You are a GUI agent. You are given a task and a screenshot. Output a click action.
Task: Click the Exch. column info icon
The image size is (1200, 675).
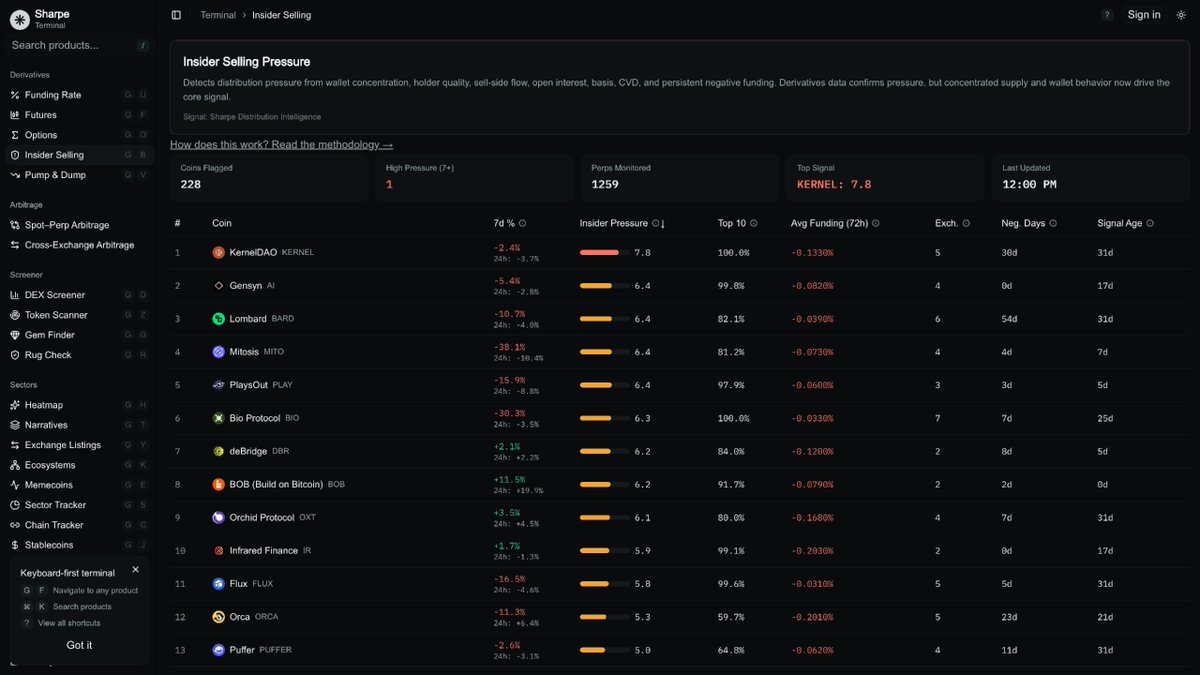coord(966,224)
